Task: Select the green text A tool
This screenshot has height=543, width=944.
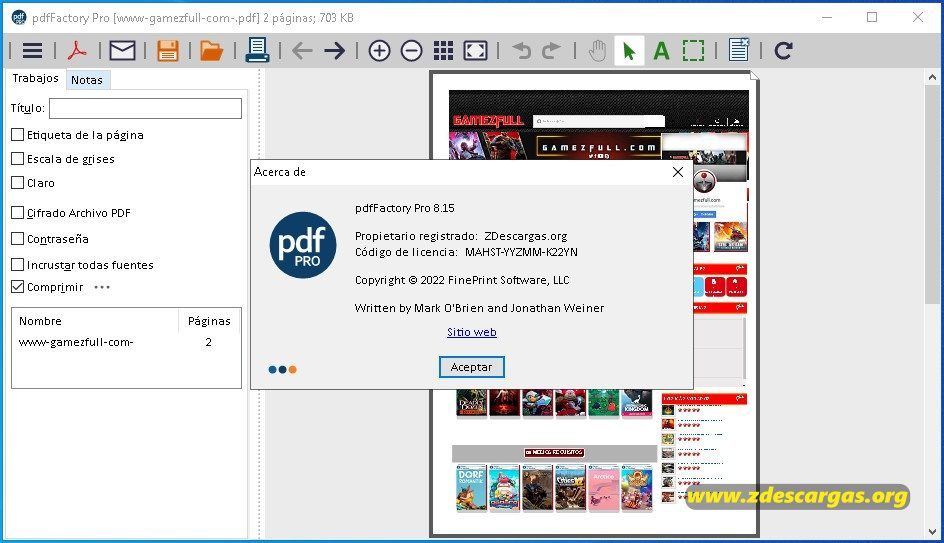Action: coord(662,51)
